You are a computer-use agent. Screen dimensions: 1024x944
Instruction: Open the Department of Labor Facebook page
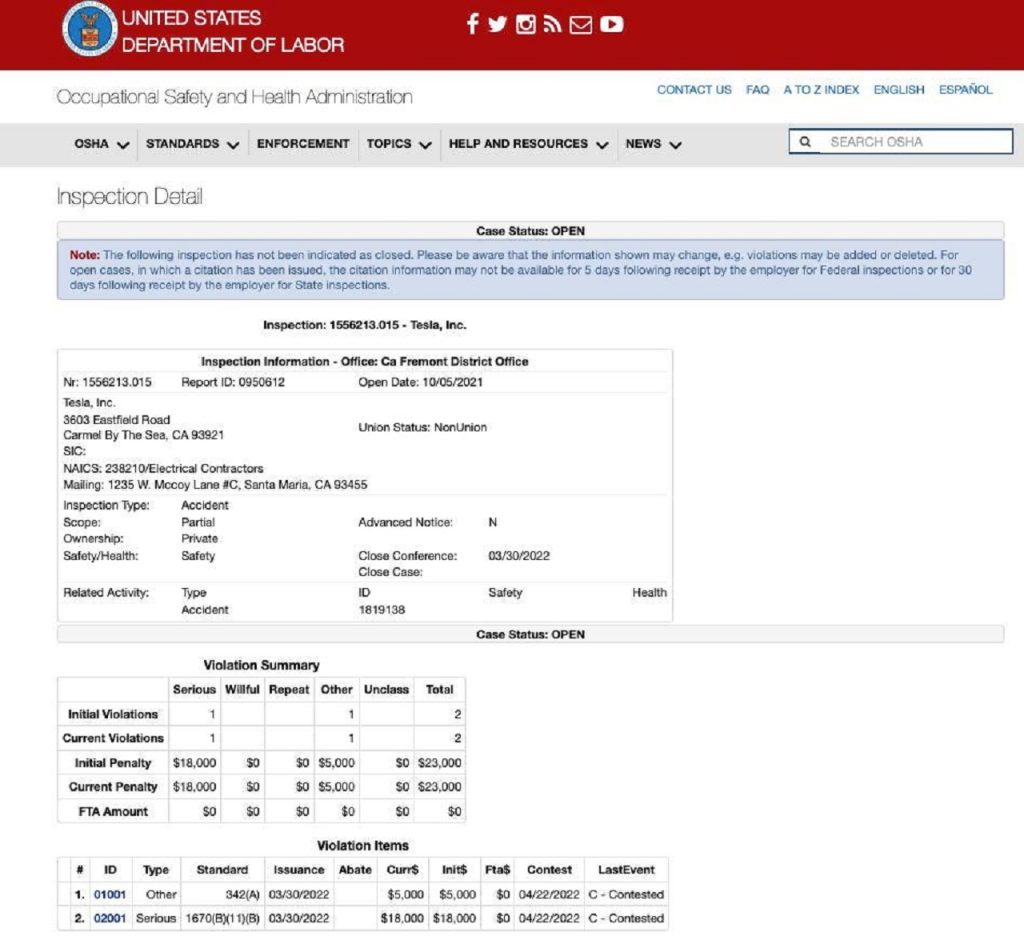coord(472,24)
